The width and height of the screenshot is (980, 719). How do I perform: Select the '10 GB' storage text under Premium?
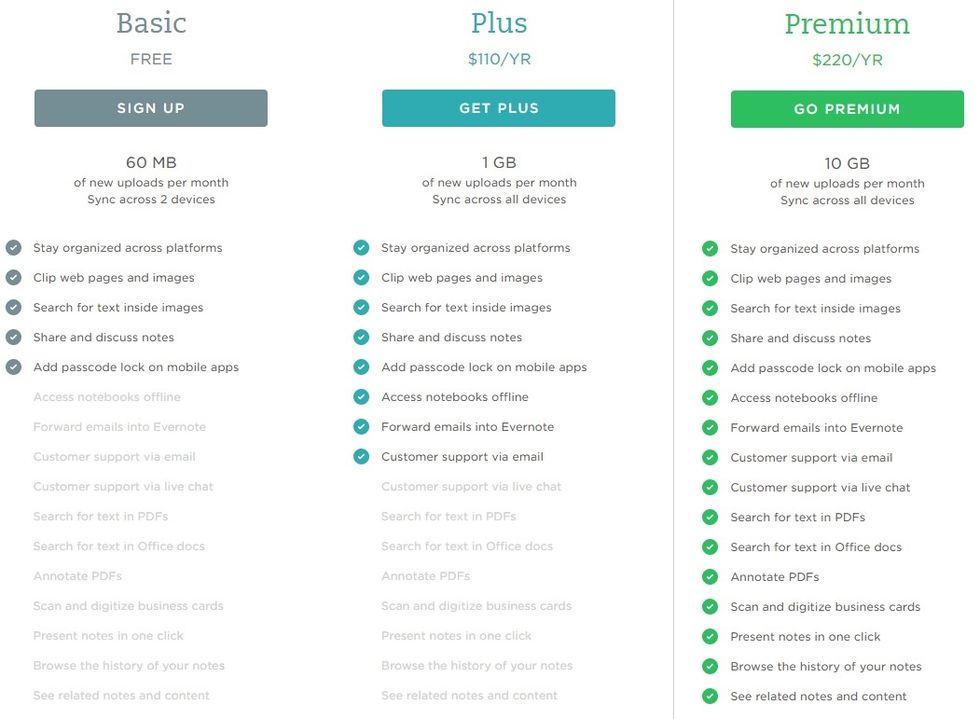click(846, 162)
